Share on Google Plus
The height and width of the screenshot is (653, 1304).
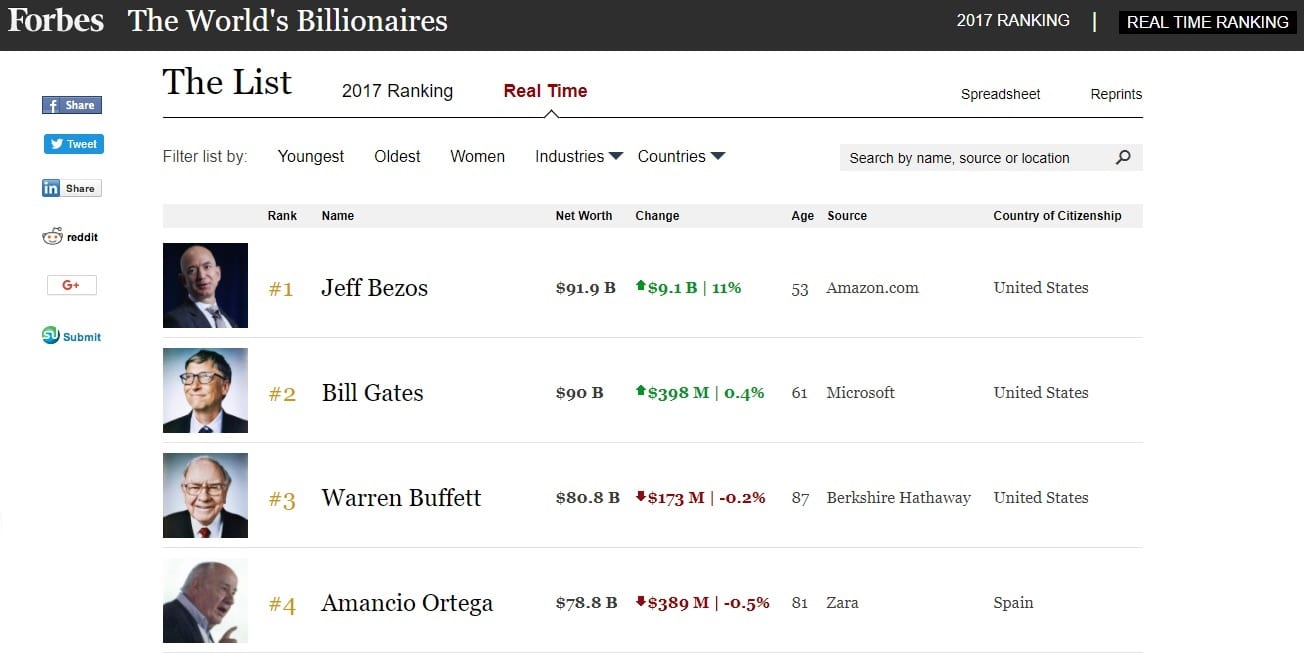pyautogui.click(x=71, y=285)
